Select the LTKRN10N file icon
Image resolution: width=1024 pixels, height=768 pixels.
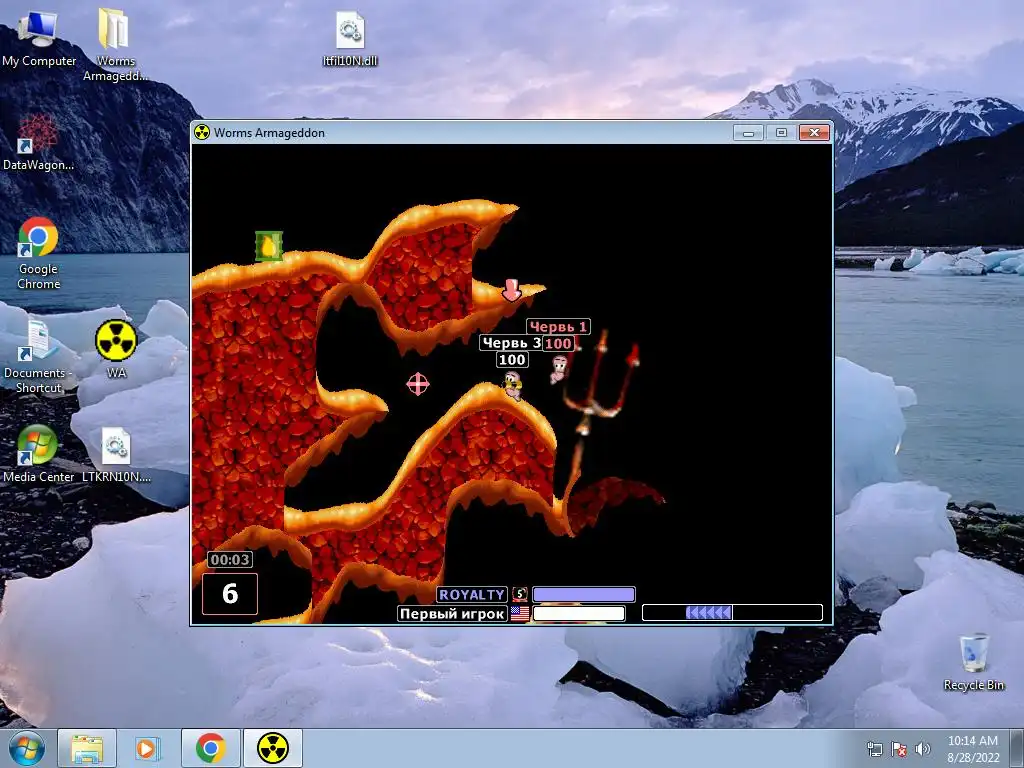pyautogui.click(x=116, y=455)
